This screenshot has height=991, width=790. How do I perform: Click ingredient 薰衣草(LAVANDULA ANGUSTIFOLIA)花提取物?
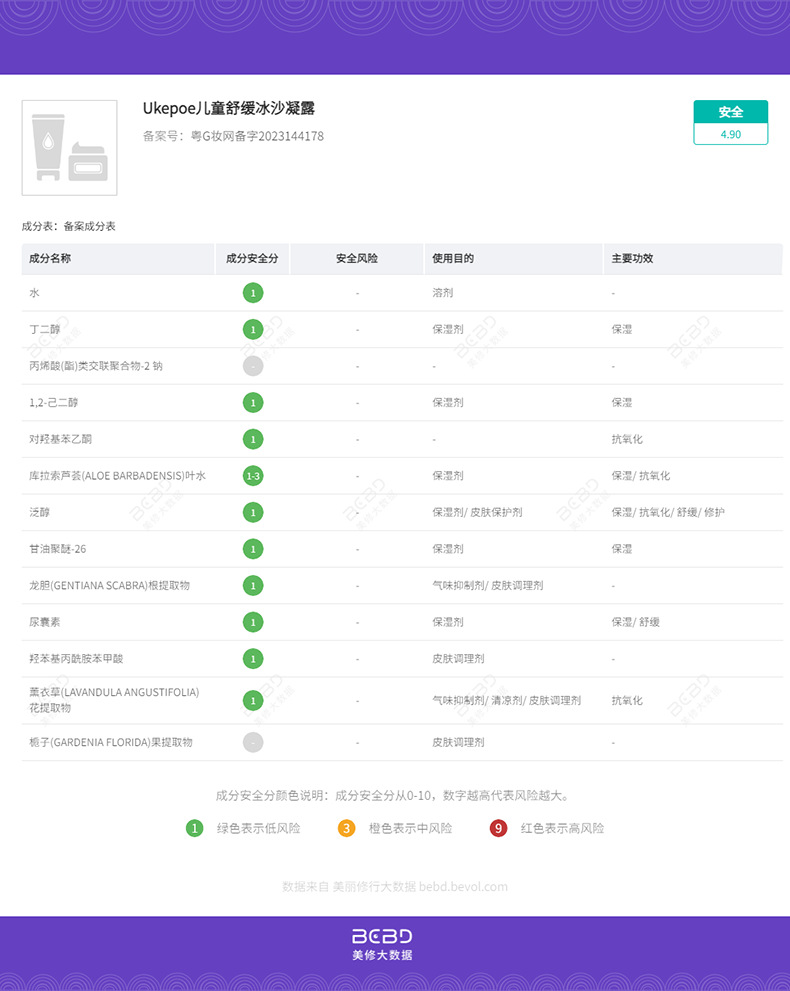pos(114,700)
